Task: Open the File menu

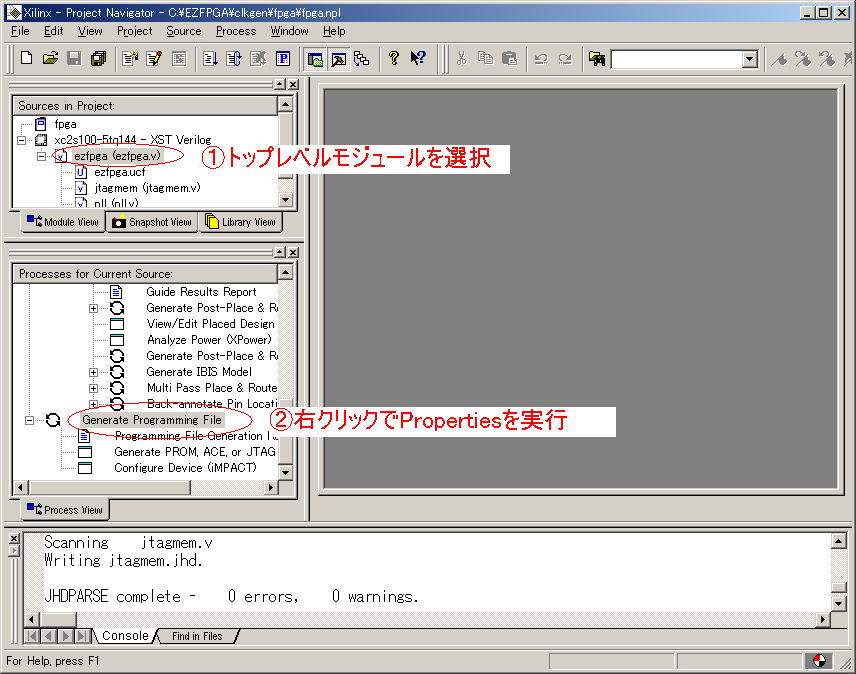Action: click(20, 31)
